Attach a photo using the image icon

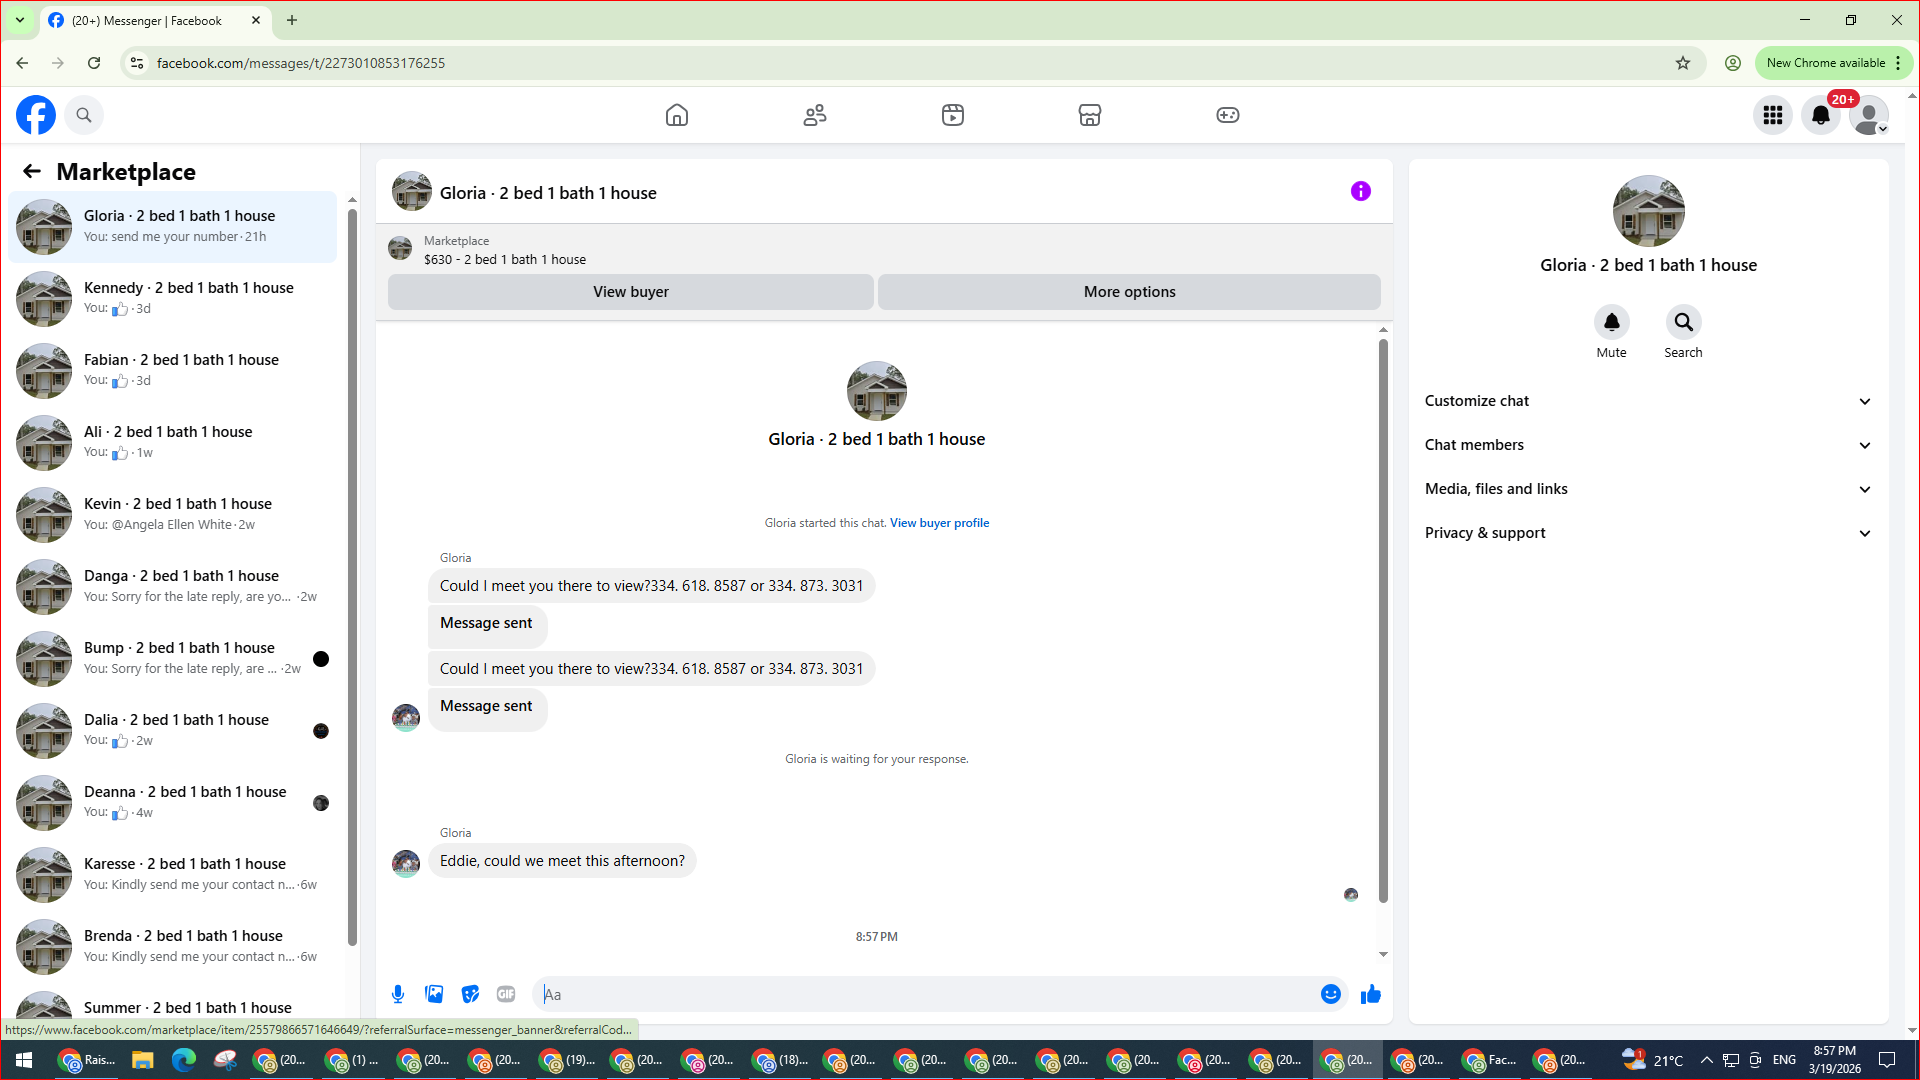click(x=434, y=994)
